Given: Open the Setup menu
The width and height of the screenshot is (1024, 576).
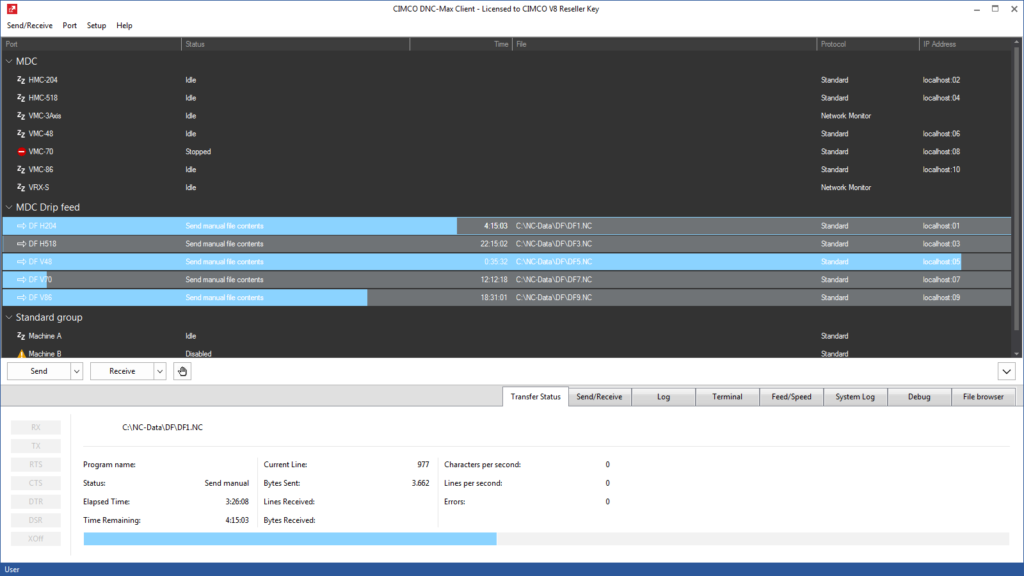Looking at the screenshot, I should click(96, 25).
